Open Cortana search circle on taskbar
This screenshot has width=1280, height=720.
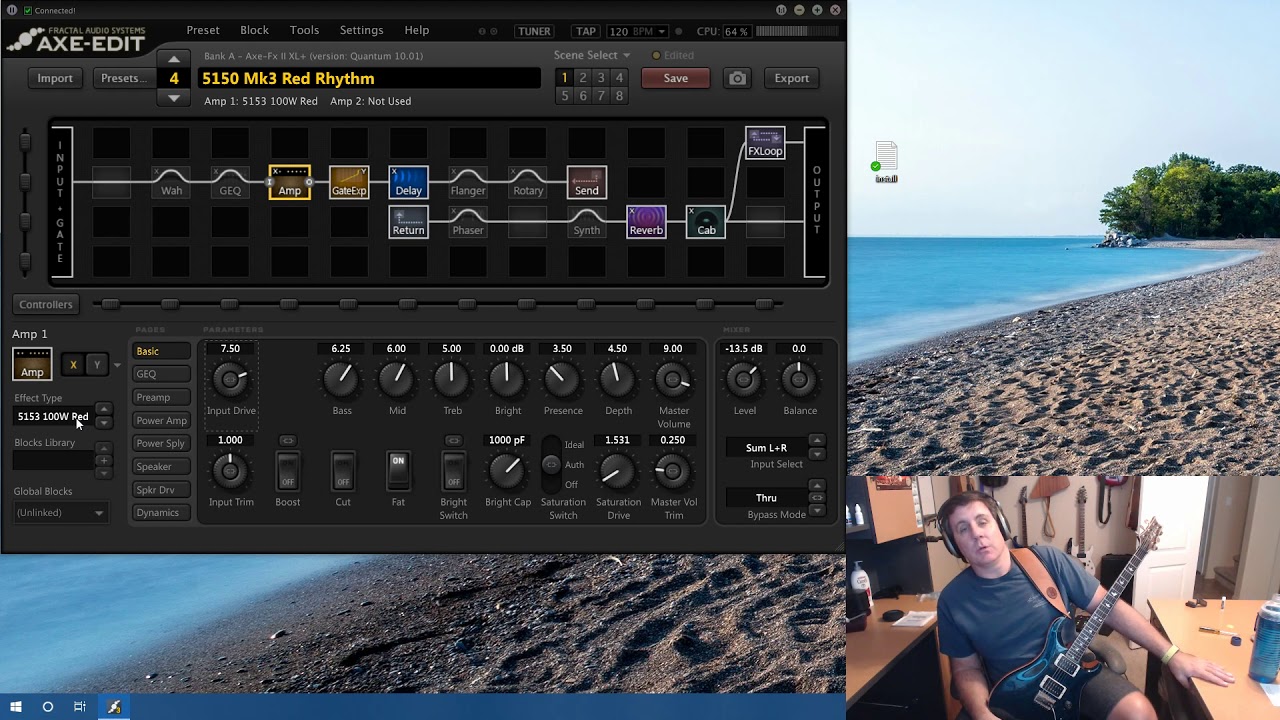click(x=48, y=707)
